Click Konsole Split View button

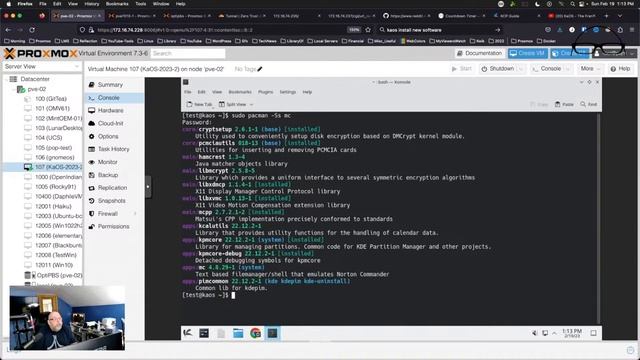point(233,104)
